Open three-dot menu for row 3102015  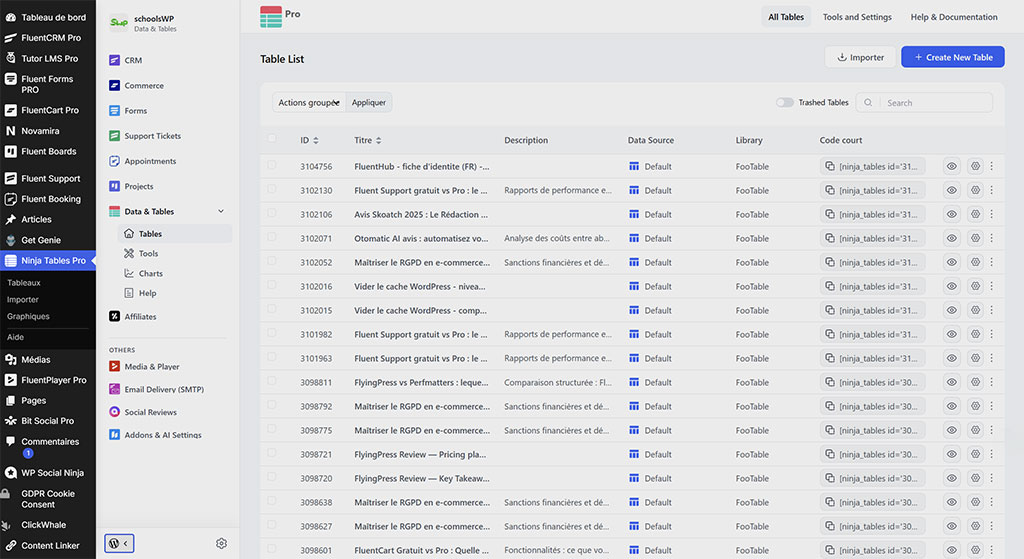991,310
